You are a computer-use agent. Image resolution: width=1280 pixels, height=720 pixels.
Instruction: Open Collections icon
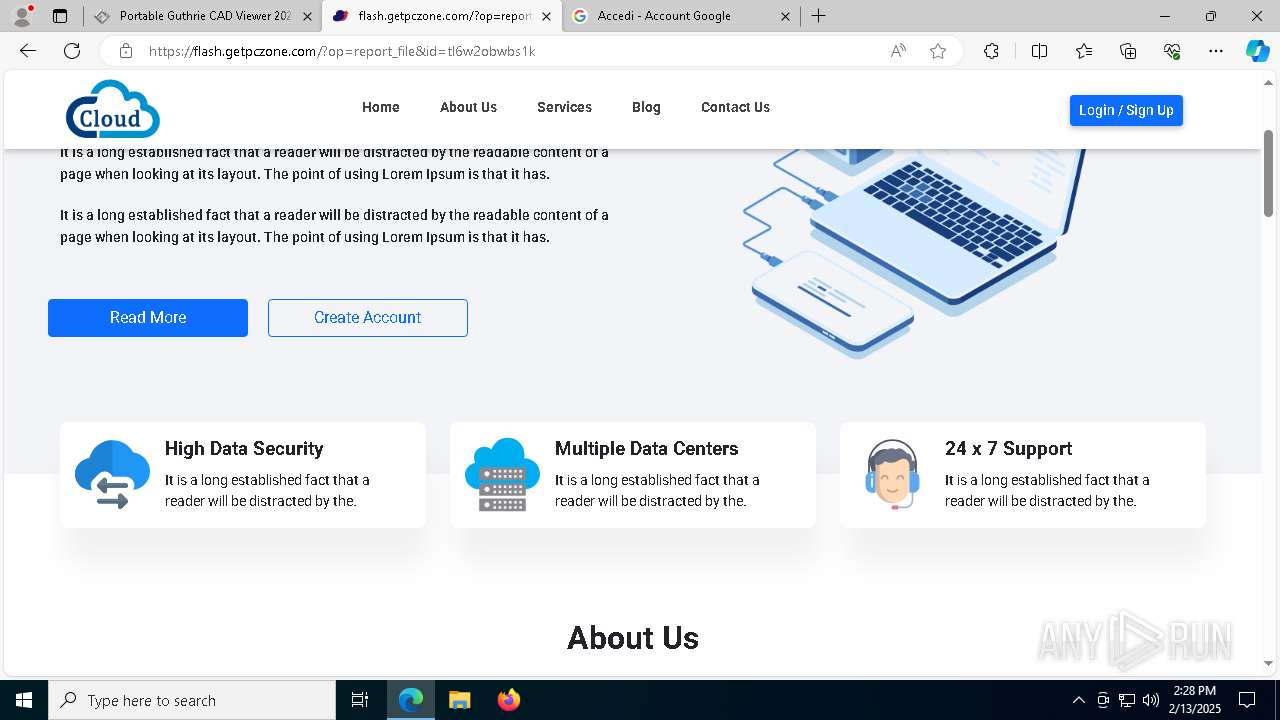1128,51
